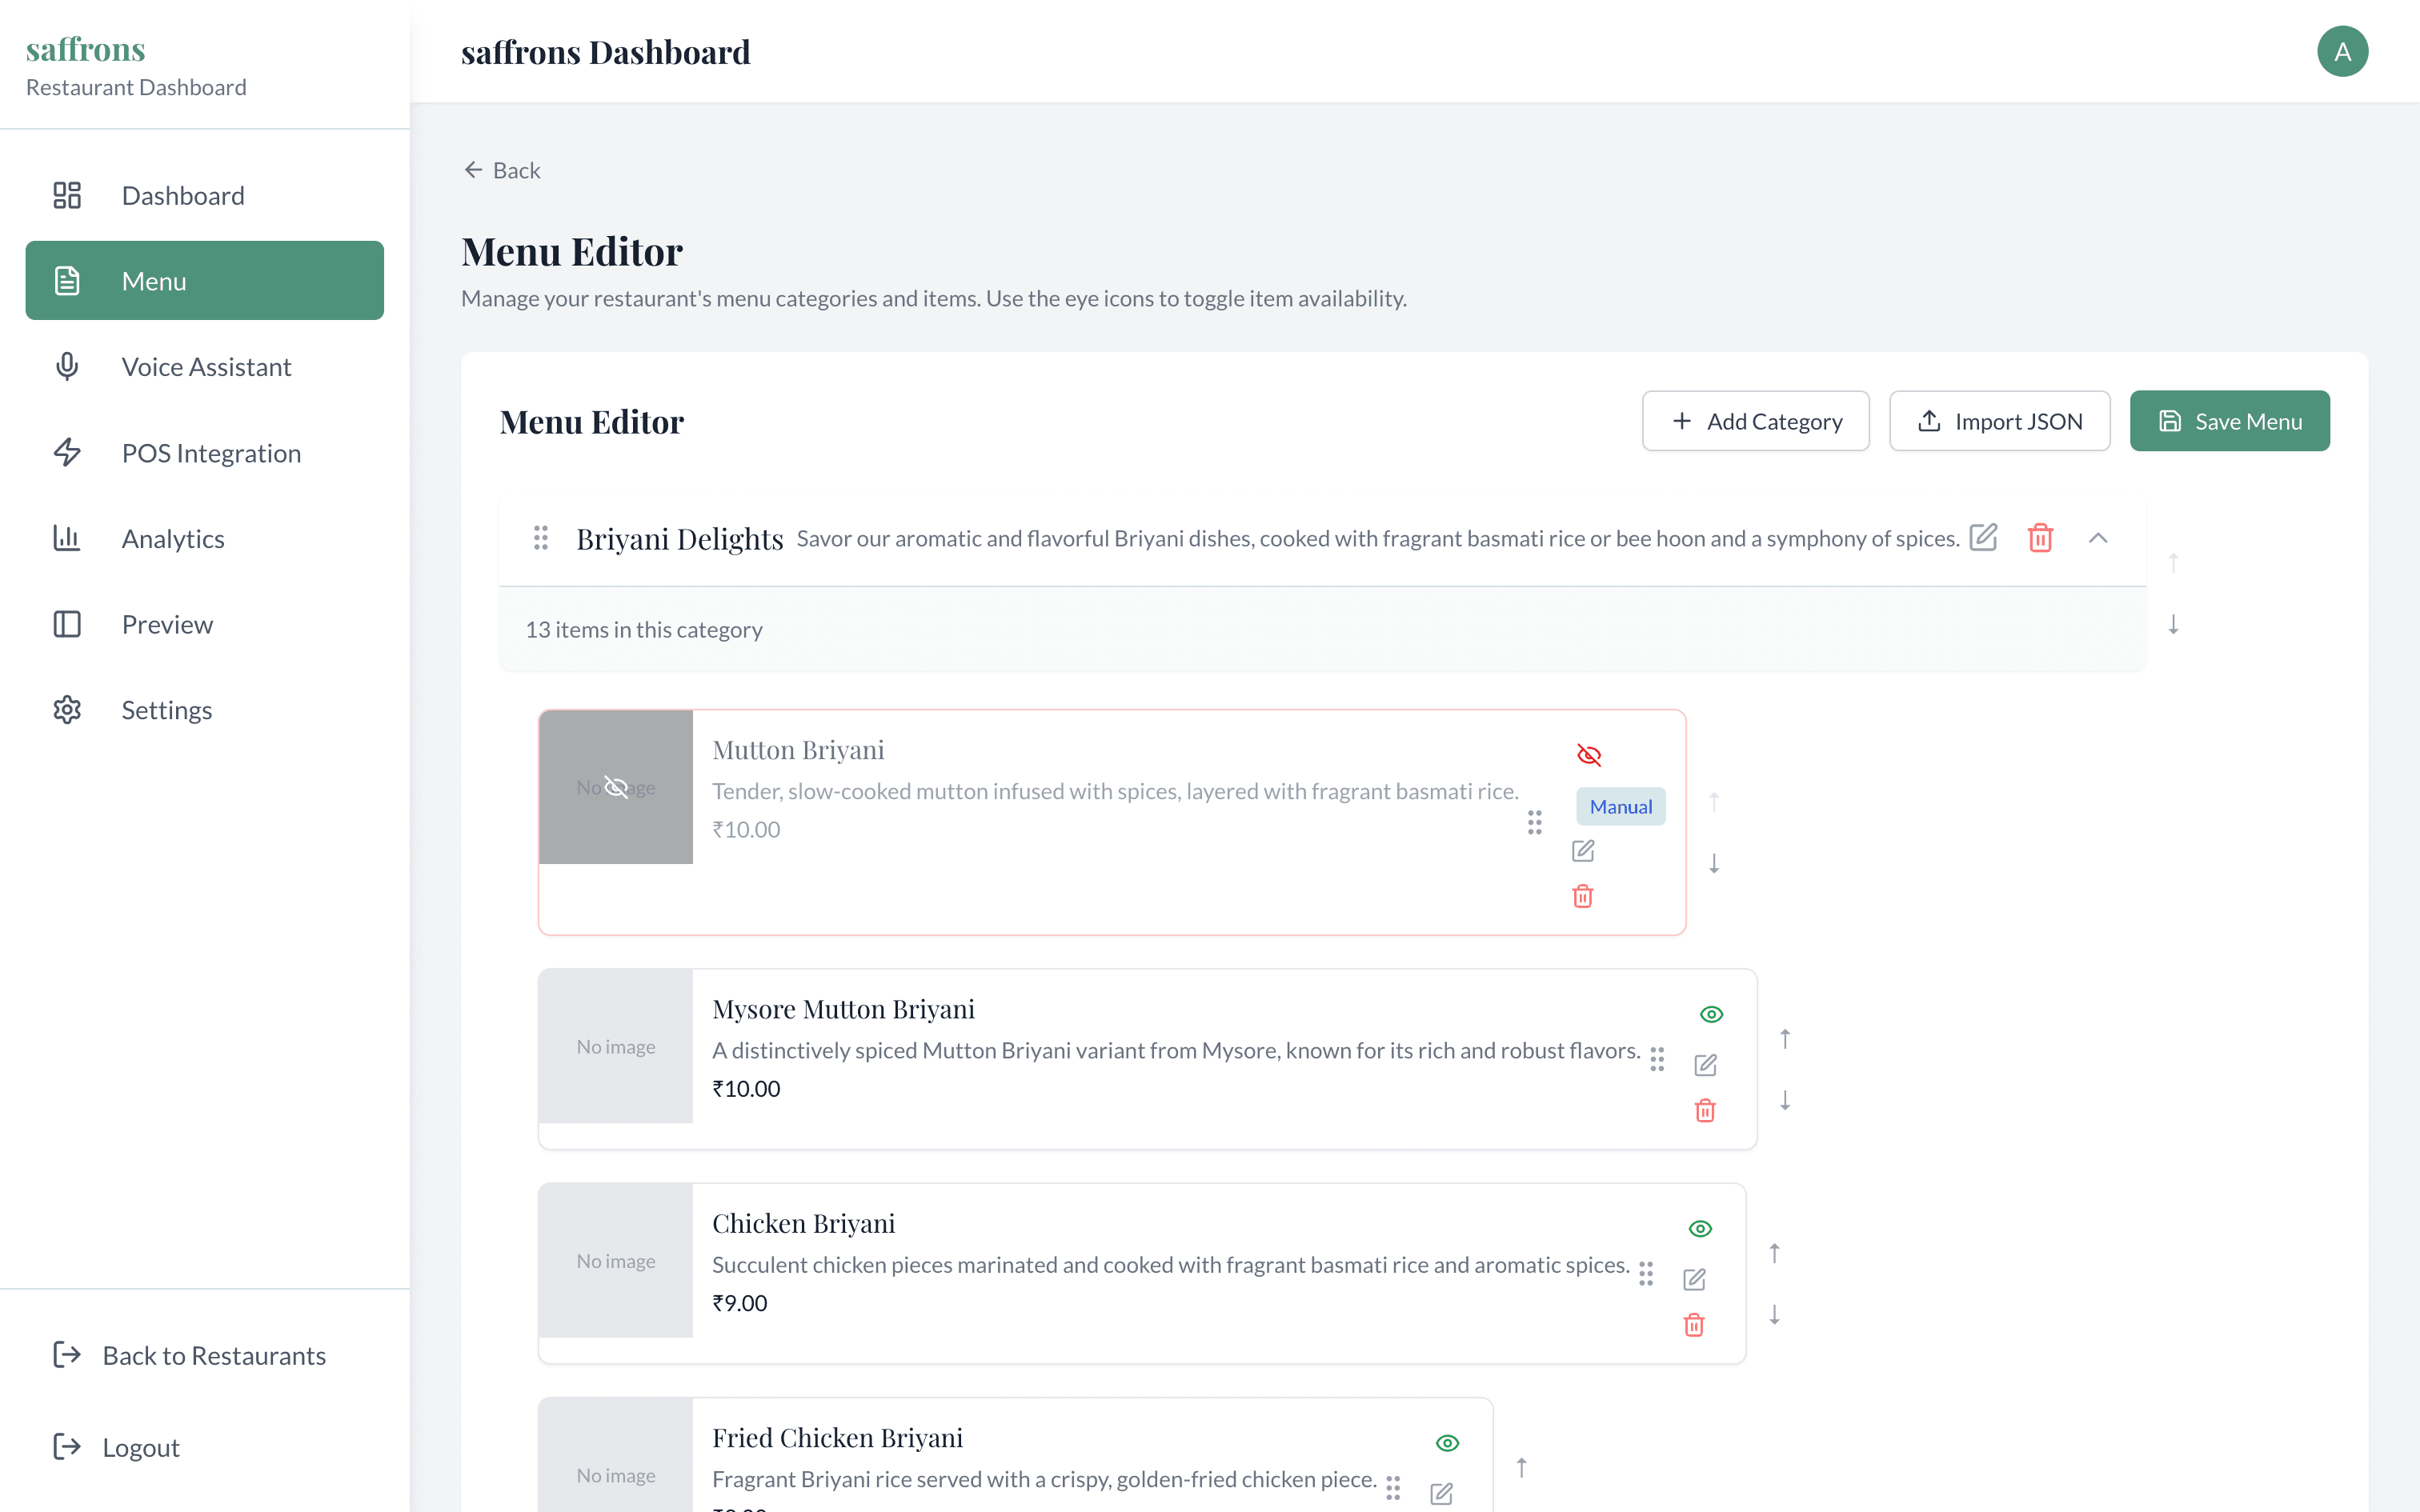Click the Back link

point(502,170)
